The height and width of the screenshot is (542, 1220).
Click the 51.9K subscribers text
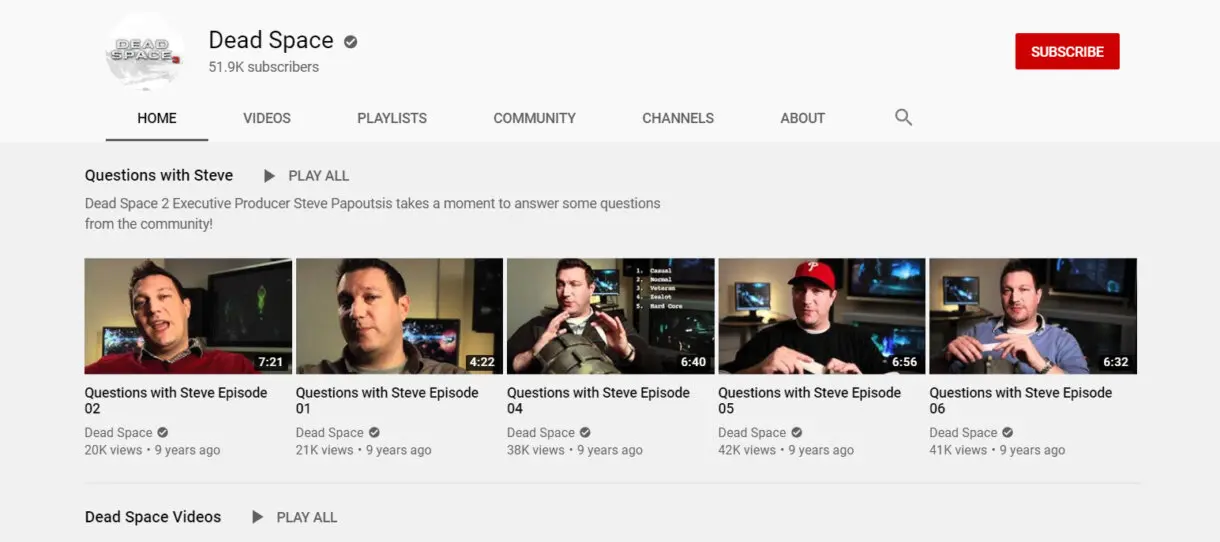pos(264,67)
